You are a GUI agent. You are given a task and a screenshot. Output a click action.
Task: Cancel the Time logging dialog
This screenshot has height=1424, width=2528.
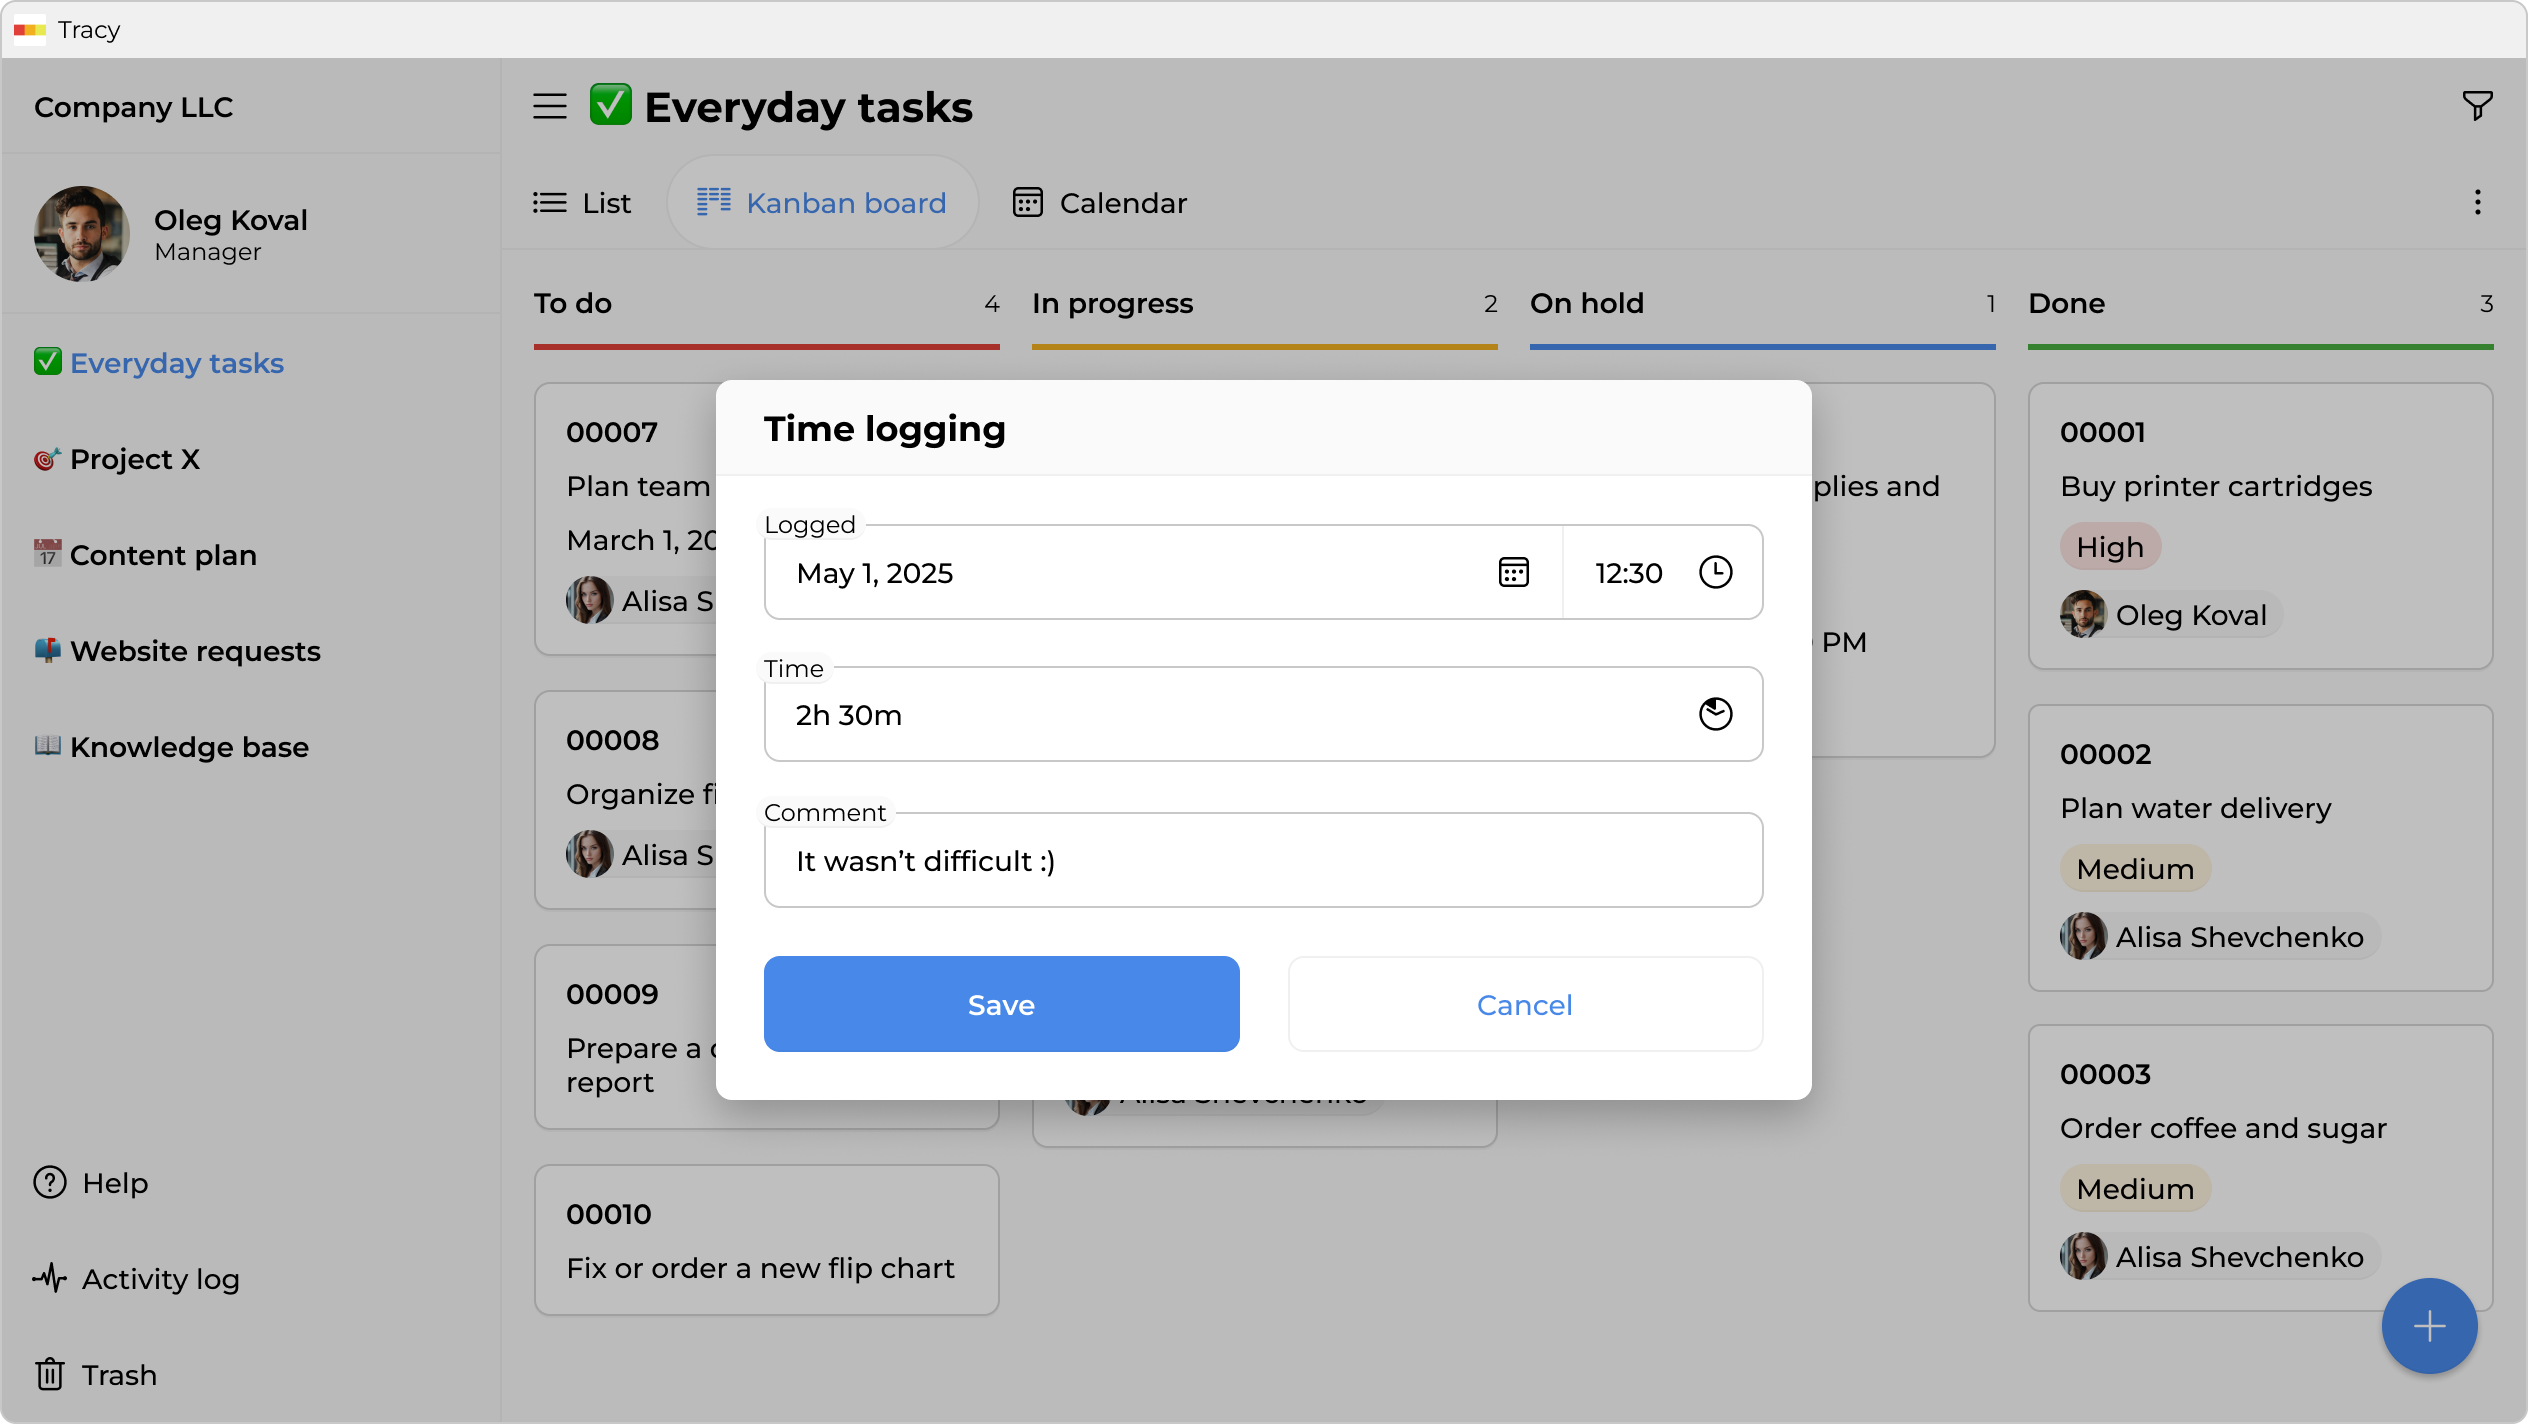pyautogui.click(x=1524, y=1004)
